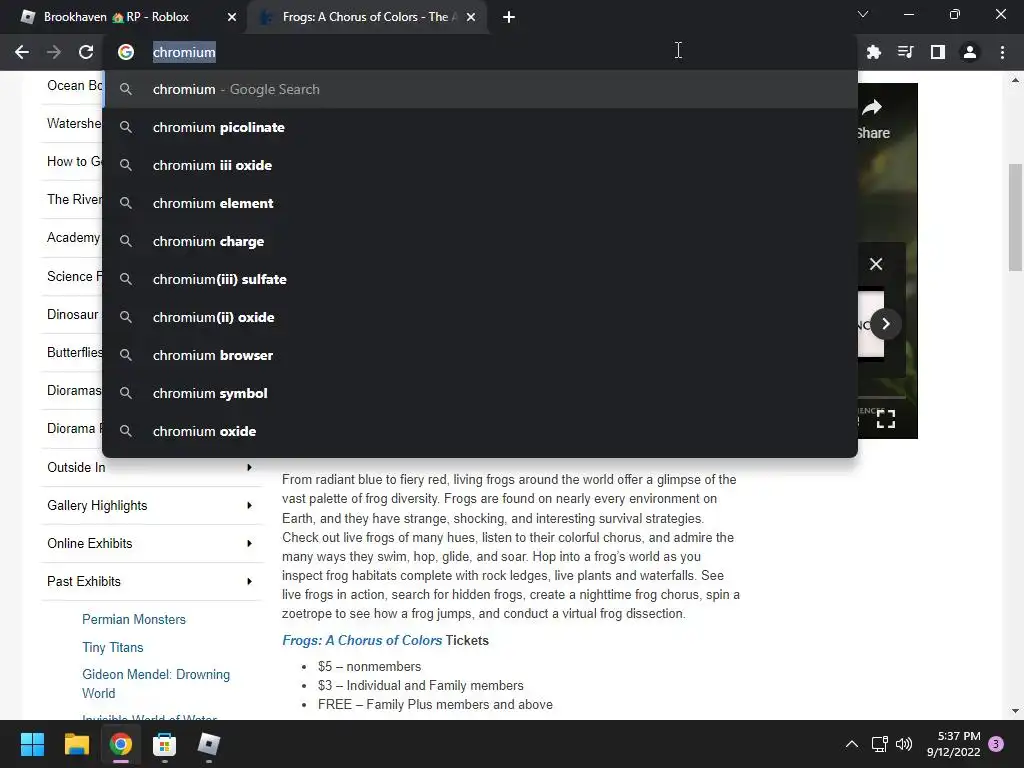Open the Chrome three-dot menu
This screenshot has width=1024, height=768.
coord(1002,52)
